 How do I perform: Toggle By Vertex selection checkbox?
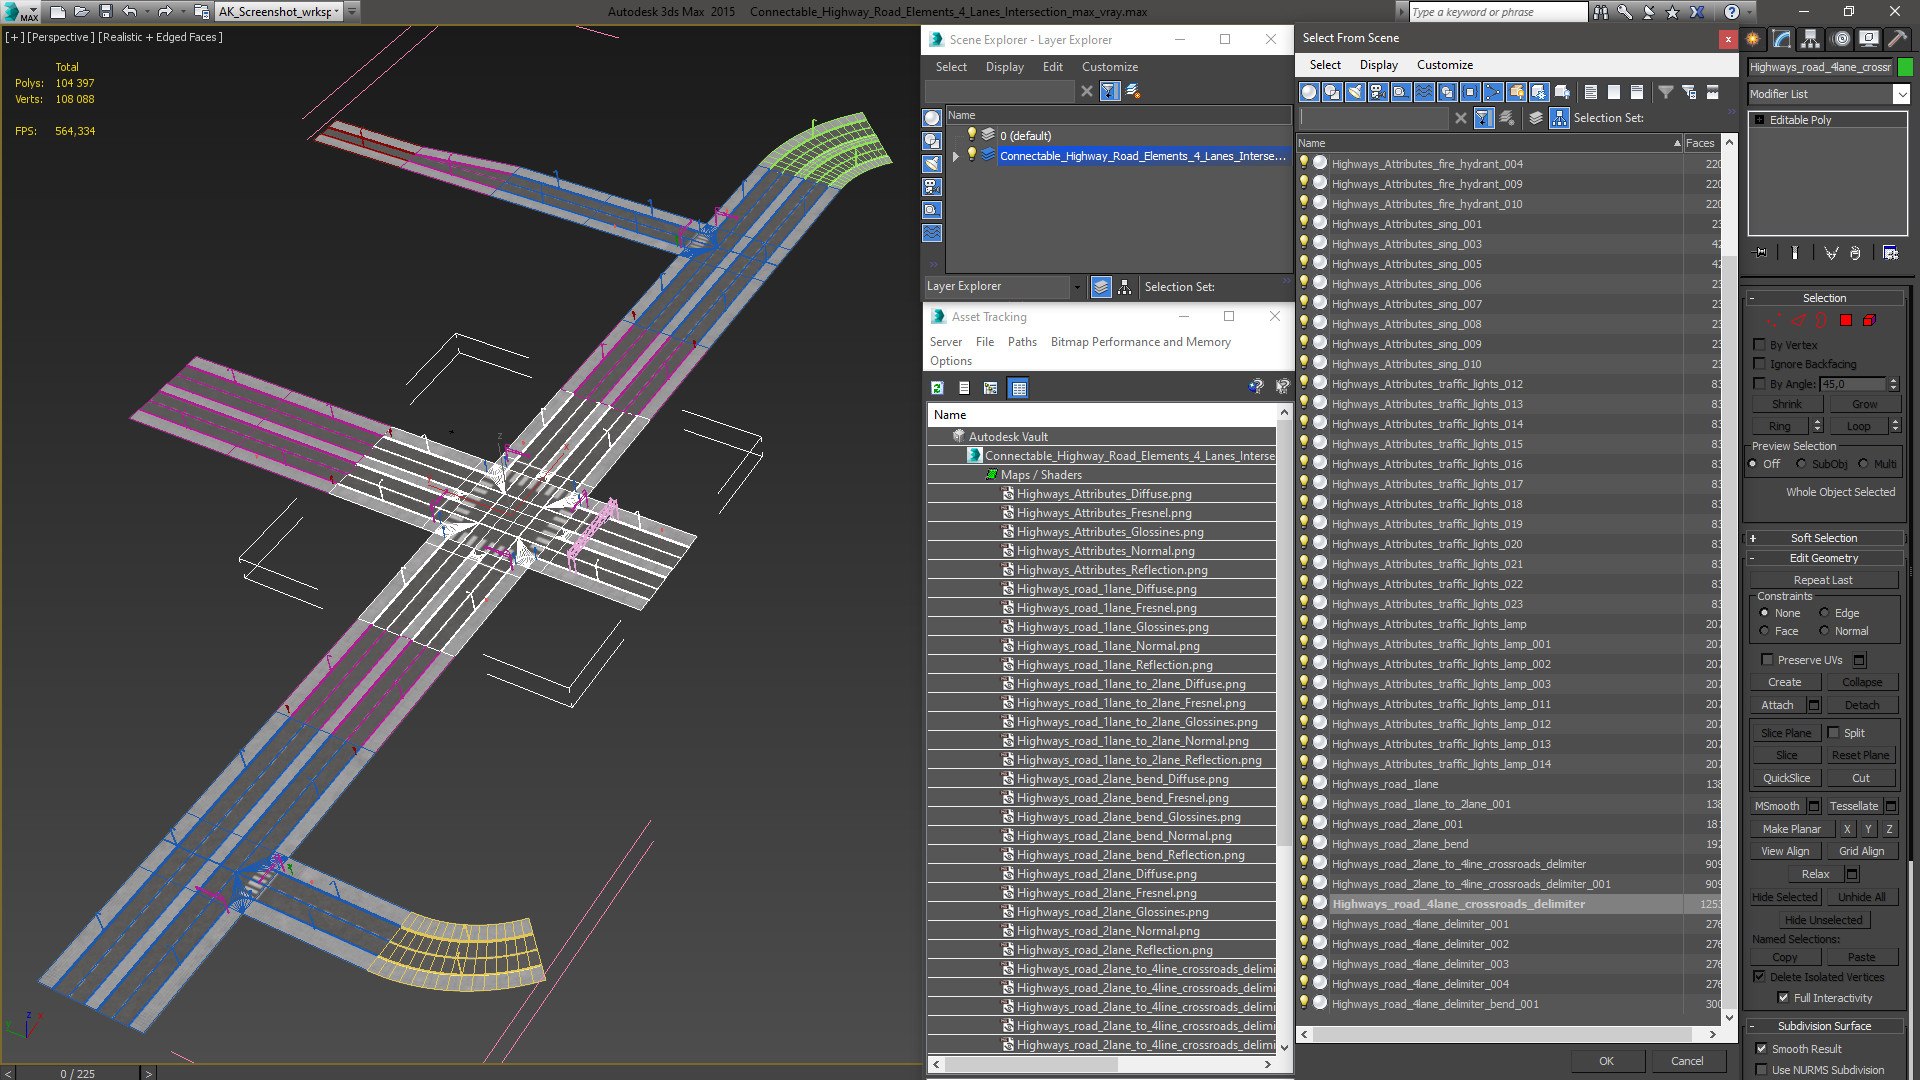point(1759,344)
